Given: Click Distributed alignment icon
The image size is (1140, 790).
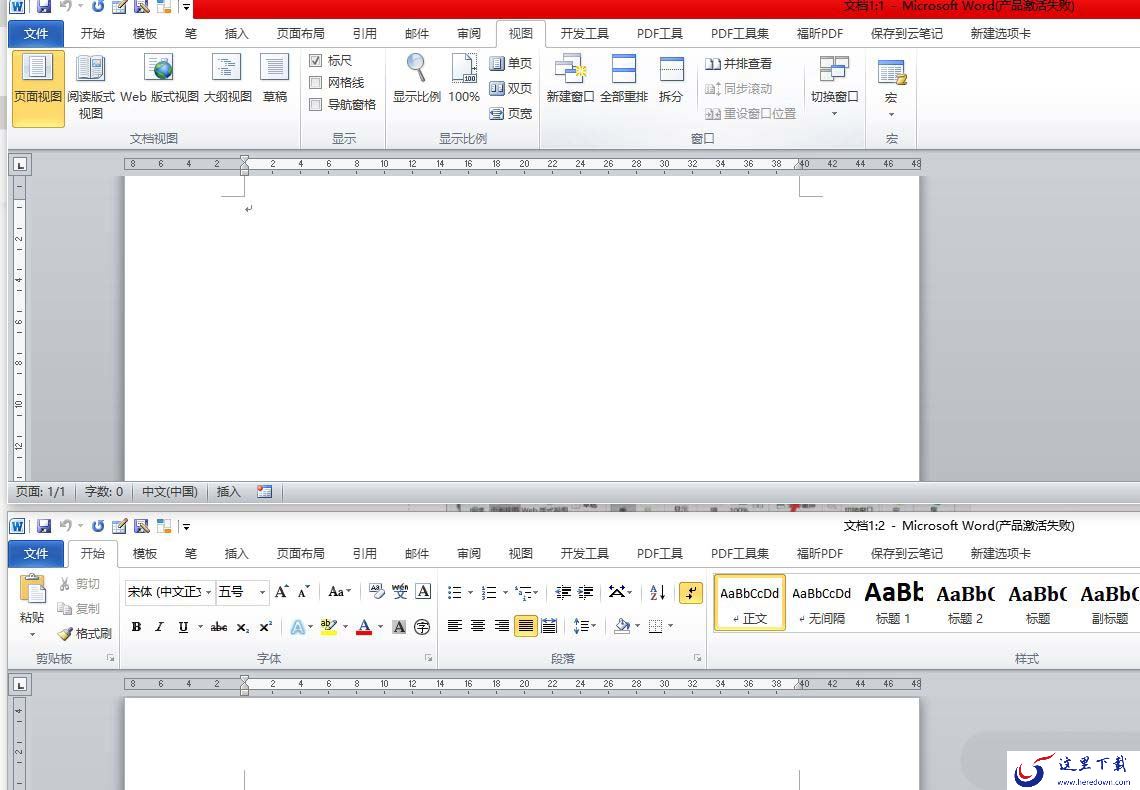Looking at the screenshot, I should point(549,626).
